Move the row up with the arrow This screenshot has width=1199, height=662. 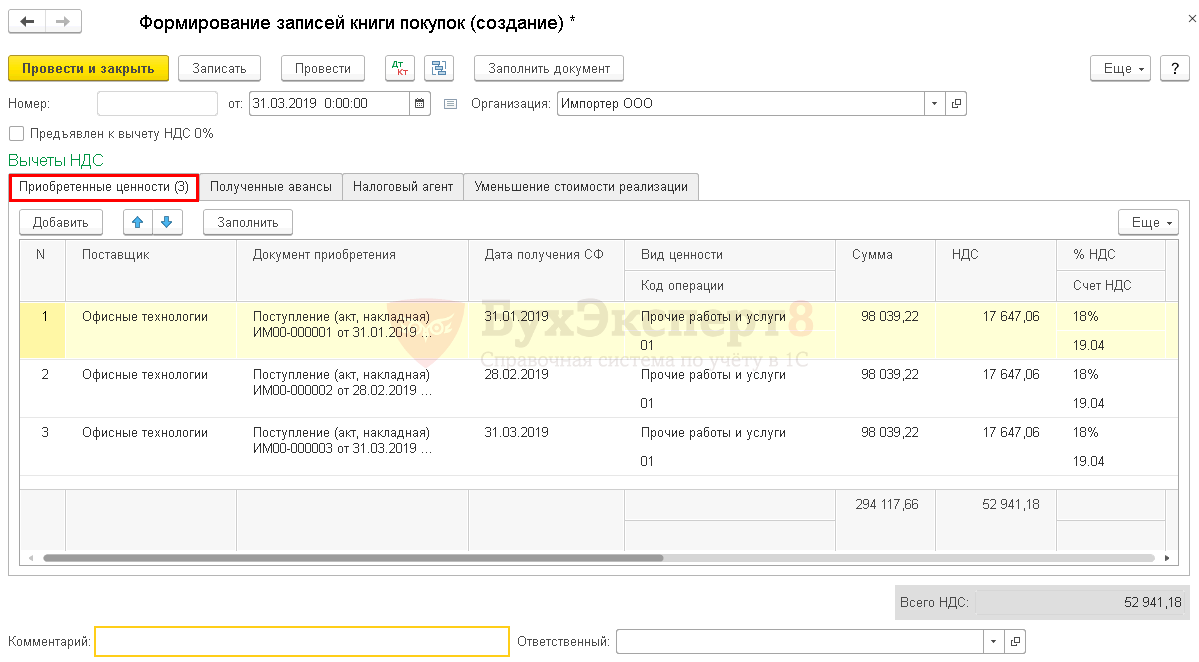[x=138, y=222]
